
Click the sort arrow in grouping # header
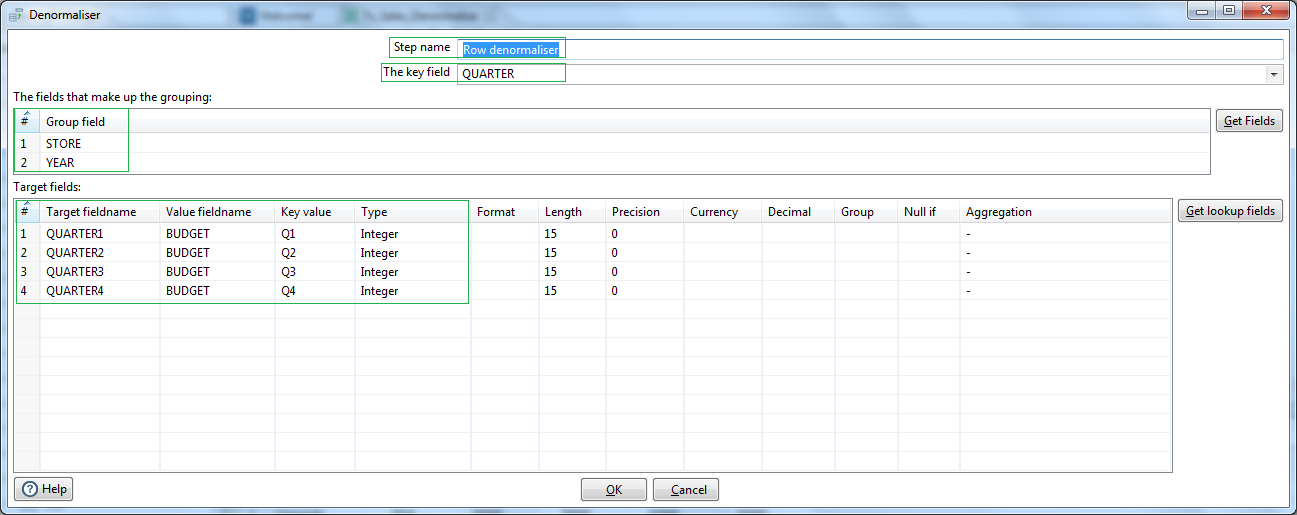(x=25, y=115)
